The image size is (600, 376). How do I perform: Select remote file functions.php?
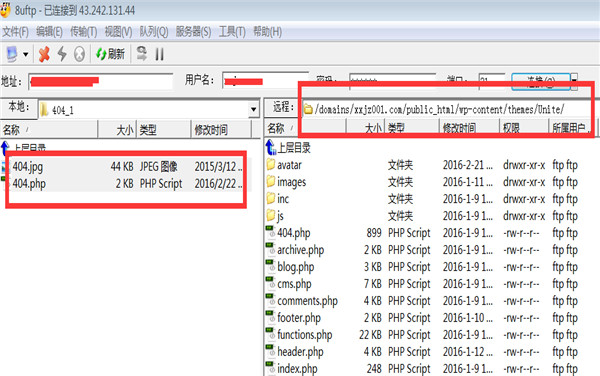pyautogui.click(x=305, y=335)
